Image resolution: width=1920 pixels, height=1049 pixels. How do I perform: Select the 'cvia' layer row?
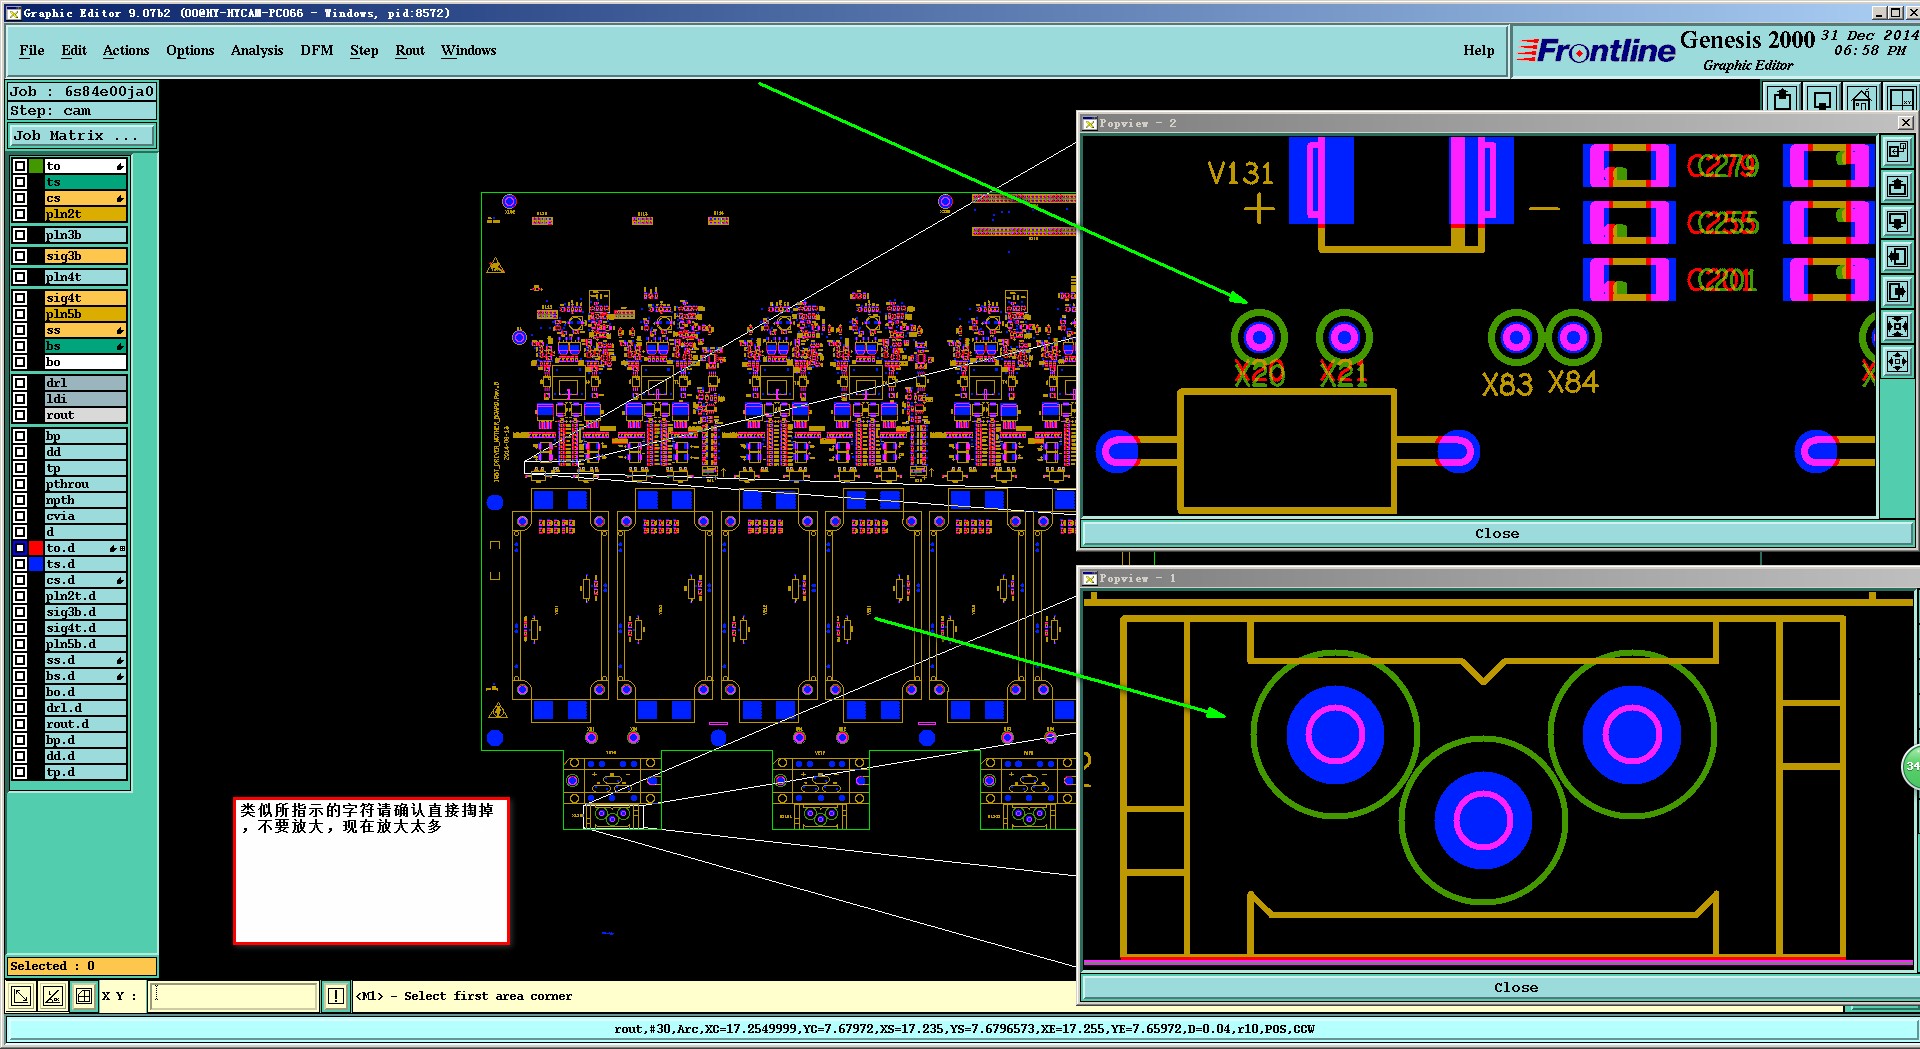[85, 516]
